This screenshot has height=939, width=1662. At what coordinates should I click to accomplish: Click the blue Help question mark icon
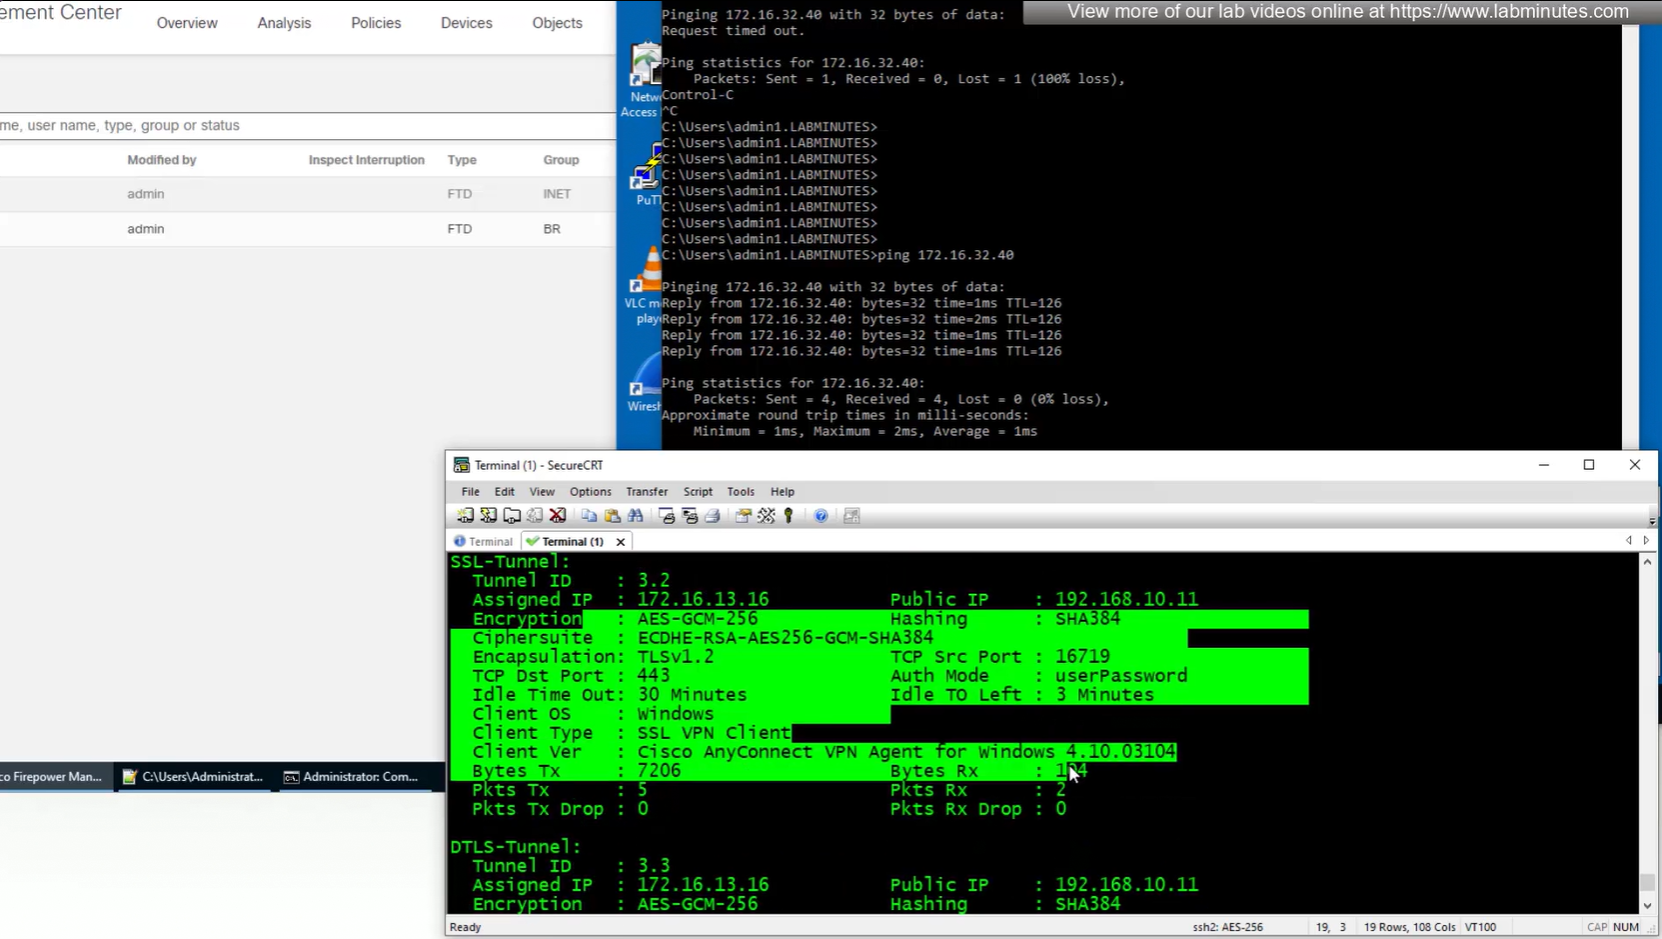[821, 516]
